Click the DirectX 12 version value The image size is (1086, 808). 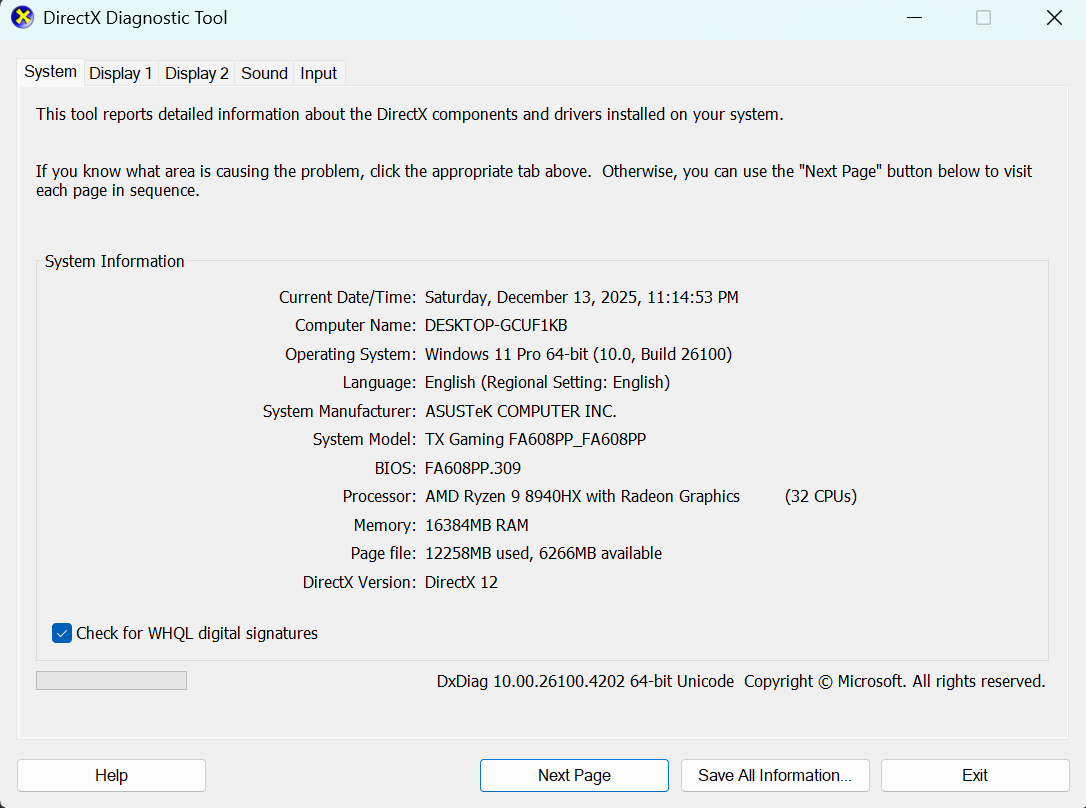(x=461, y=582)
